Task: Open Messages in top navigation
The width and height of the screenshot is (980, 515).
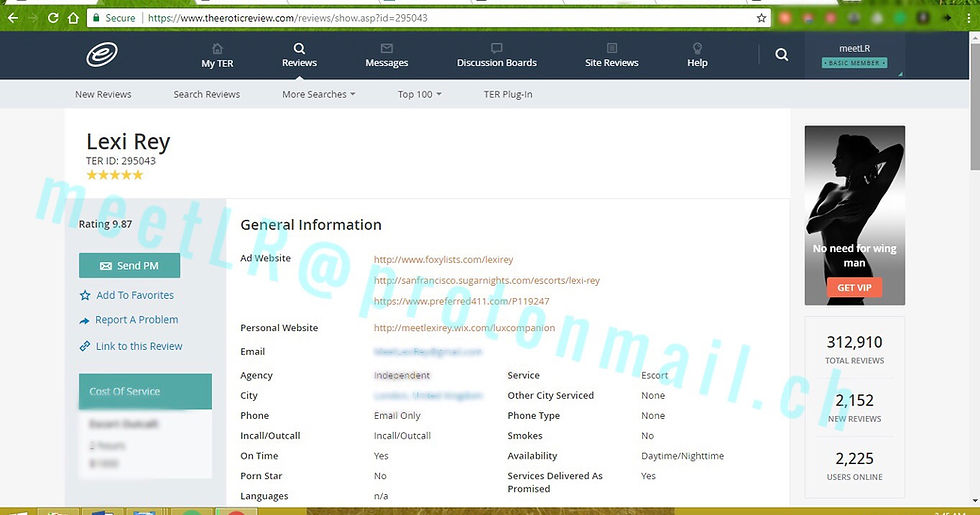Action: (387, 55)
